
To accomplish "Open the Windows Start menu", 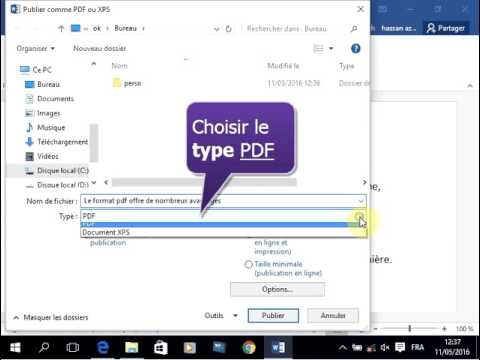I will [x=15, y=348].
